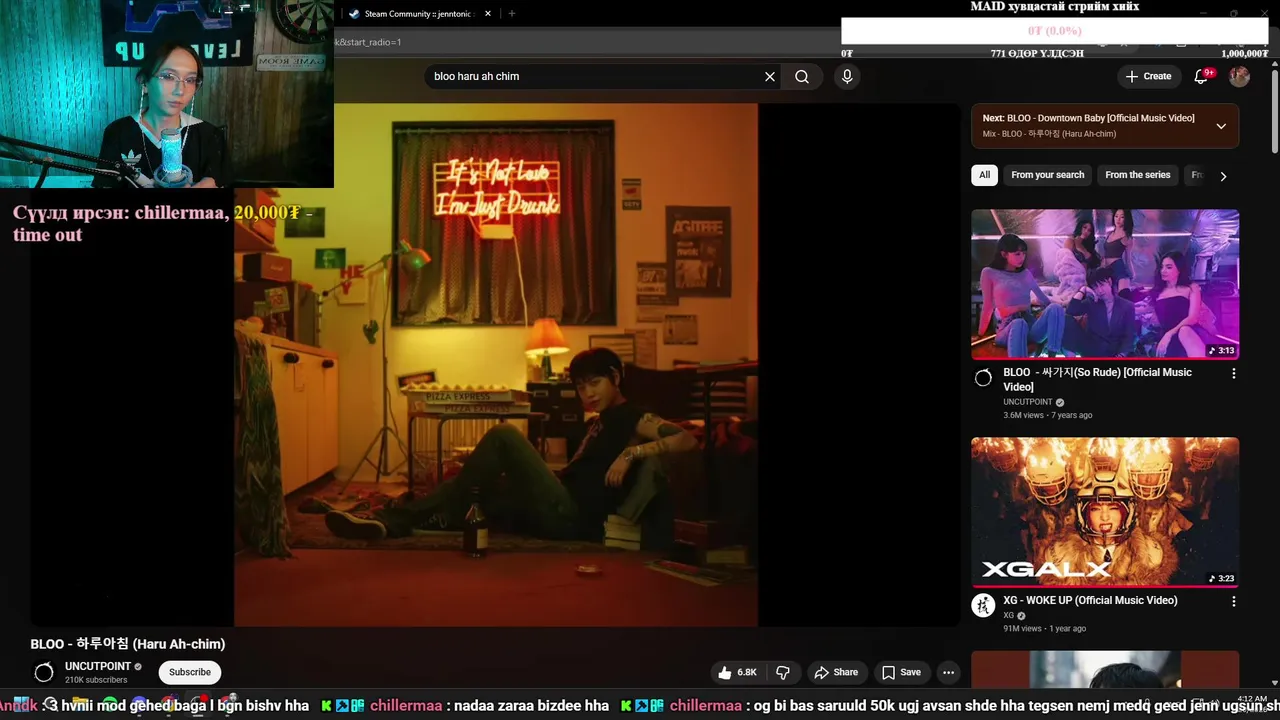Close the Steam Community browser tab

(488, 14)
